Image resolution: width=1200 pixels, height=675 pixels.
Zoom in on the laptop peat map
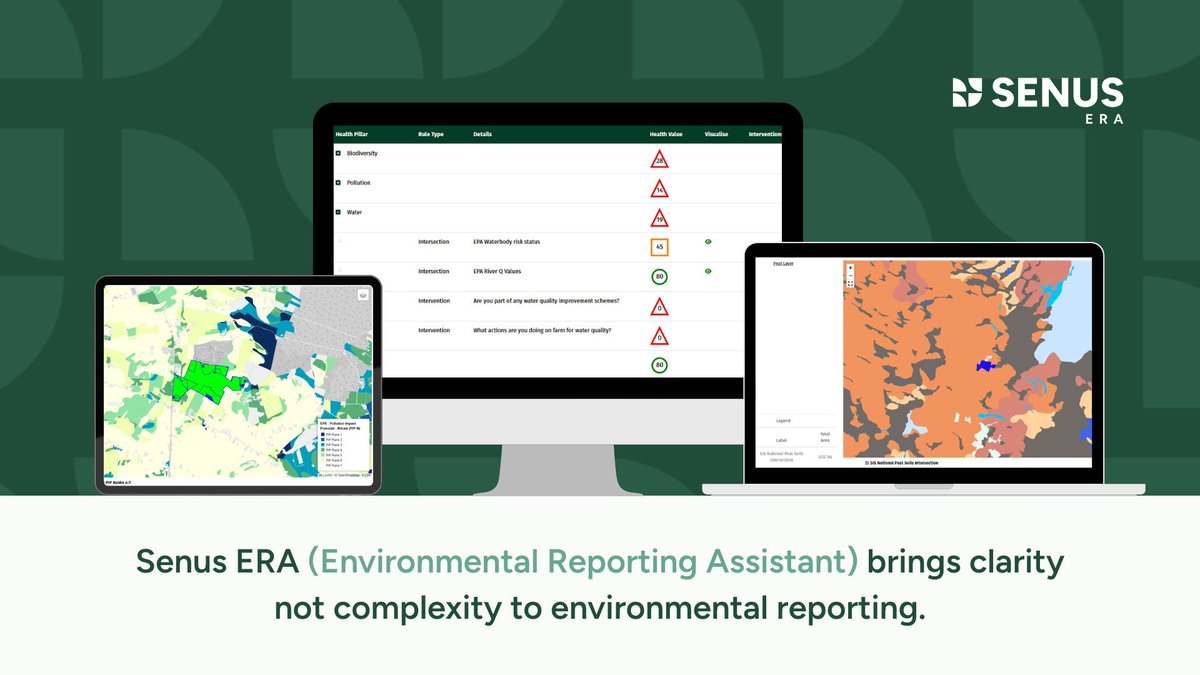[850, 267]
